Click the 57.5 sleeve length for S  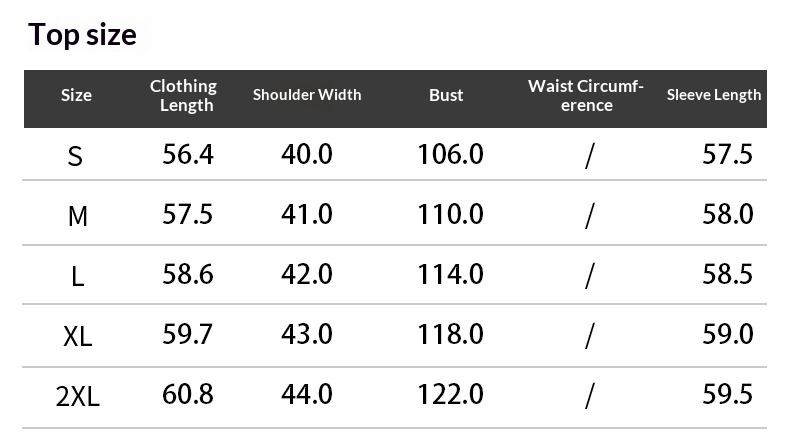[x=728, y=154]
